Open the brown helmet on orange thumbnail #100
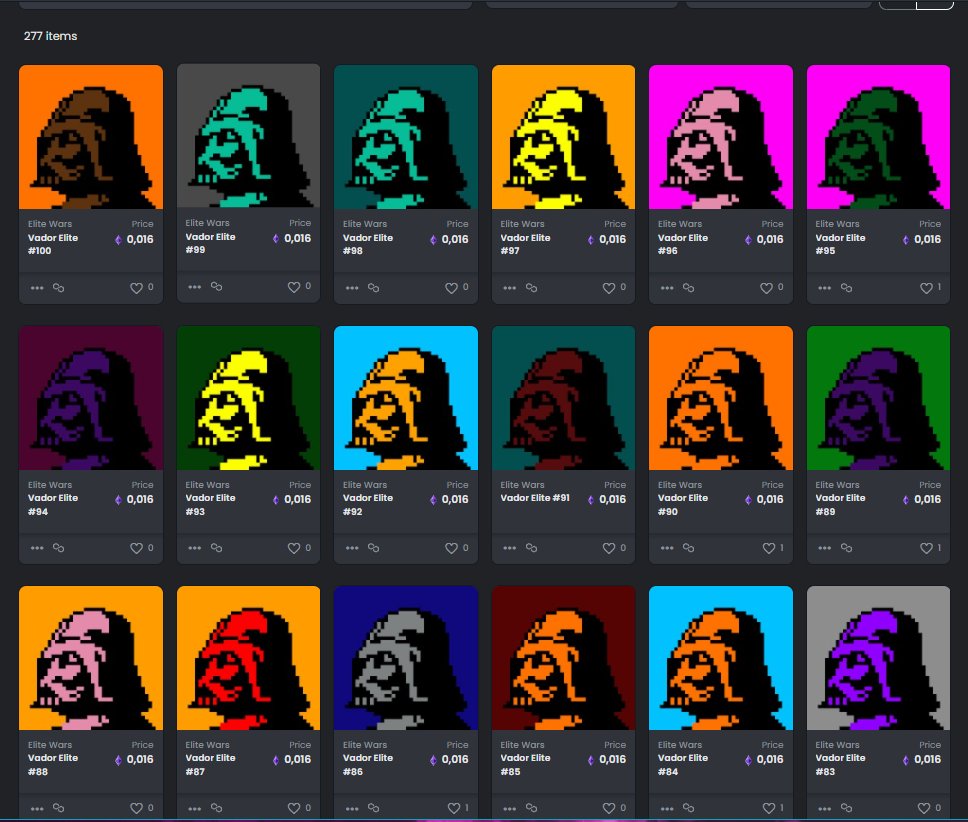 coord(91,137)
